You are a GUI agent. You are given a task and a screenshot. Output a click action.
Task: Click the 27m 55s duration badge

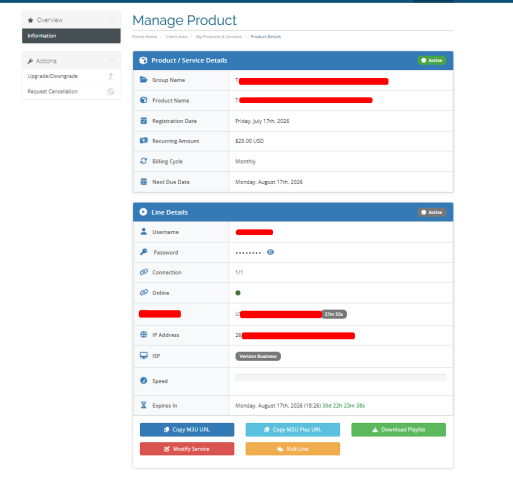coord(334,314)
